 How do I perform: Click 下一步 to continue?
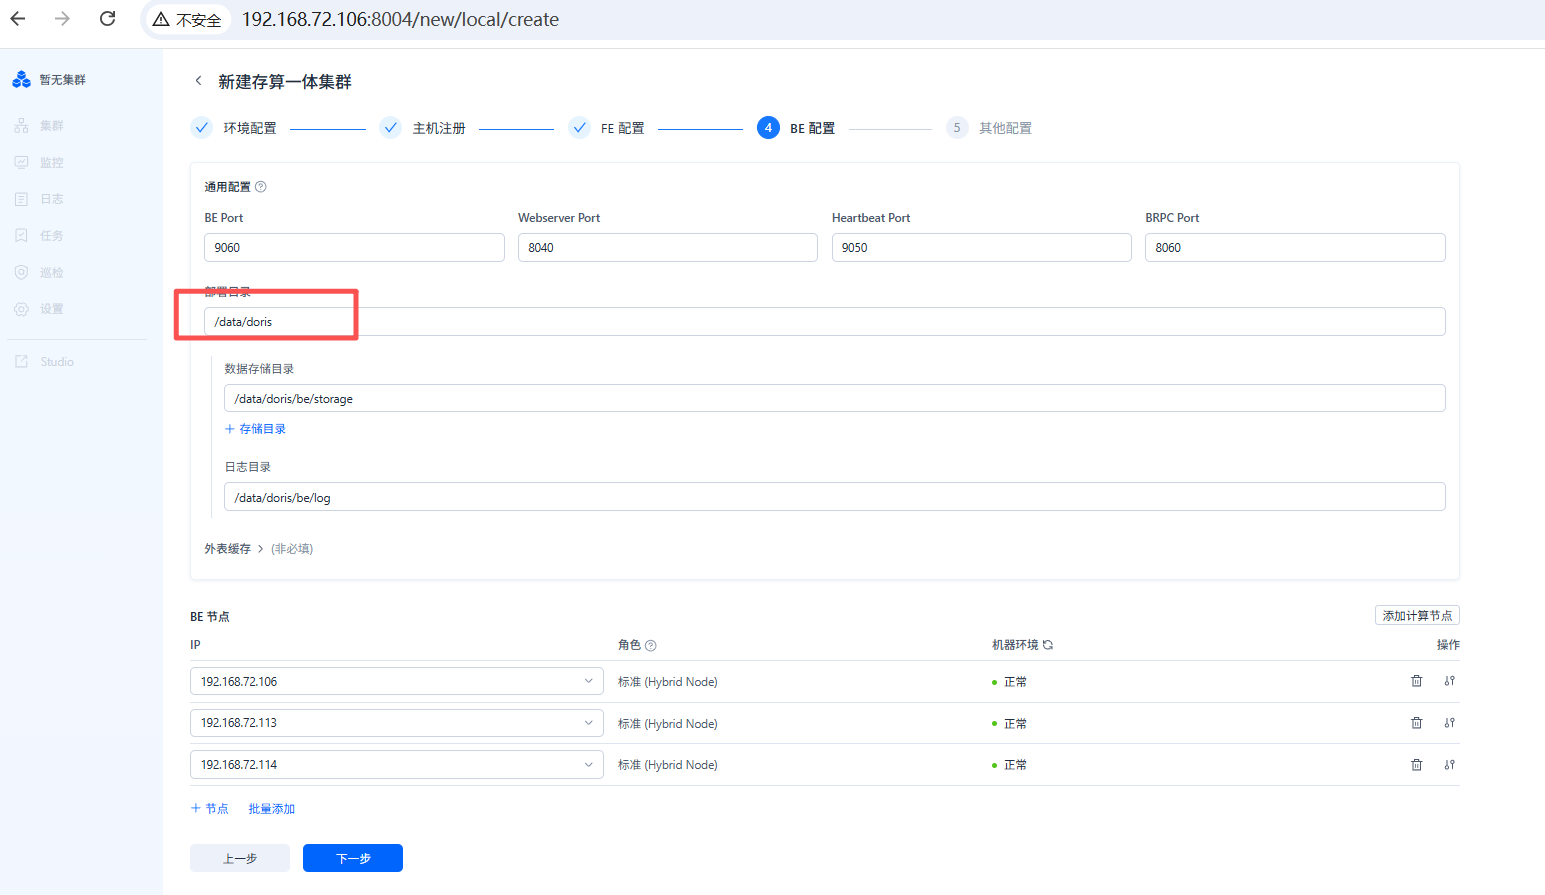pyautogui.click(x=352, y=858)
